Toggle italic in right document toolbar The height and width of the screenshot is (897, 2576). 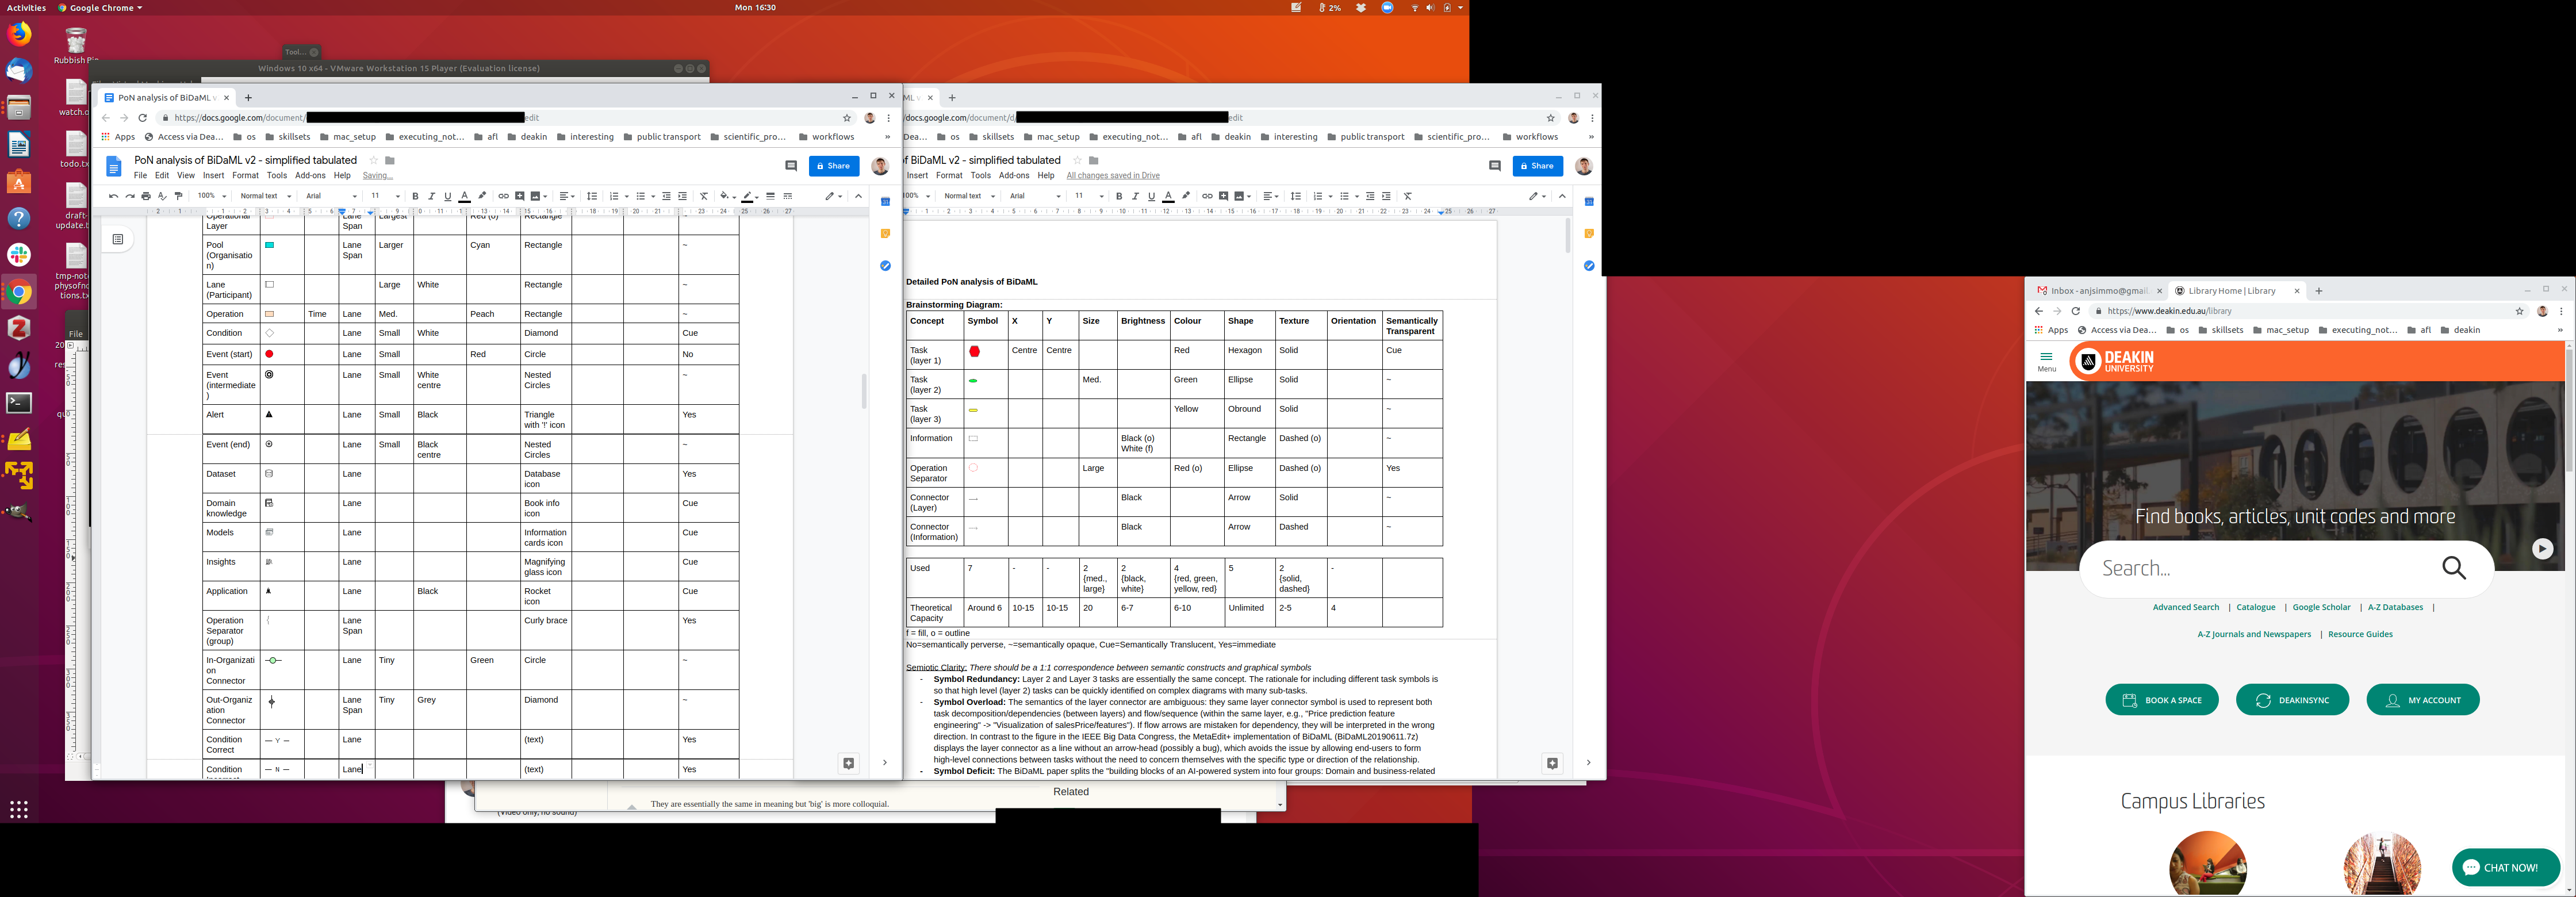(1135, 196)
